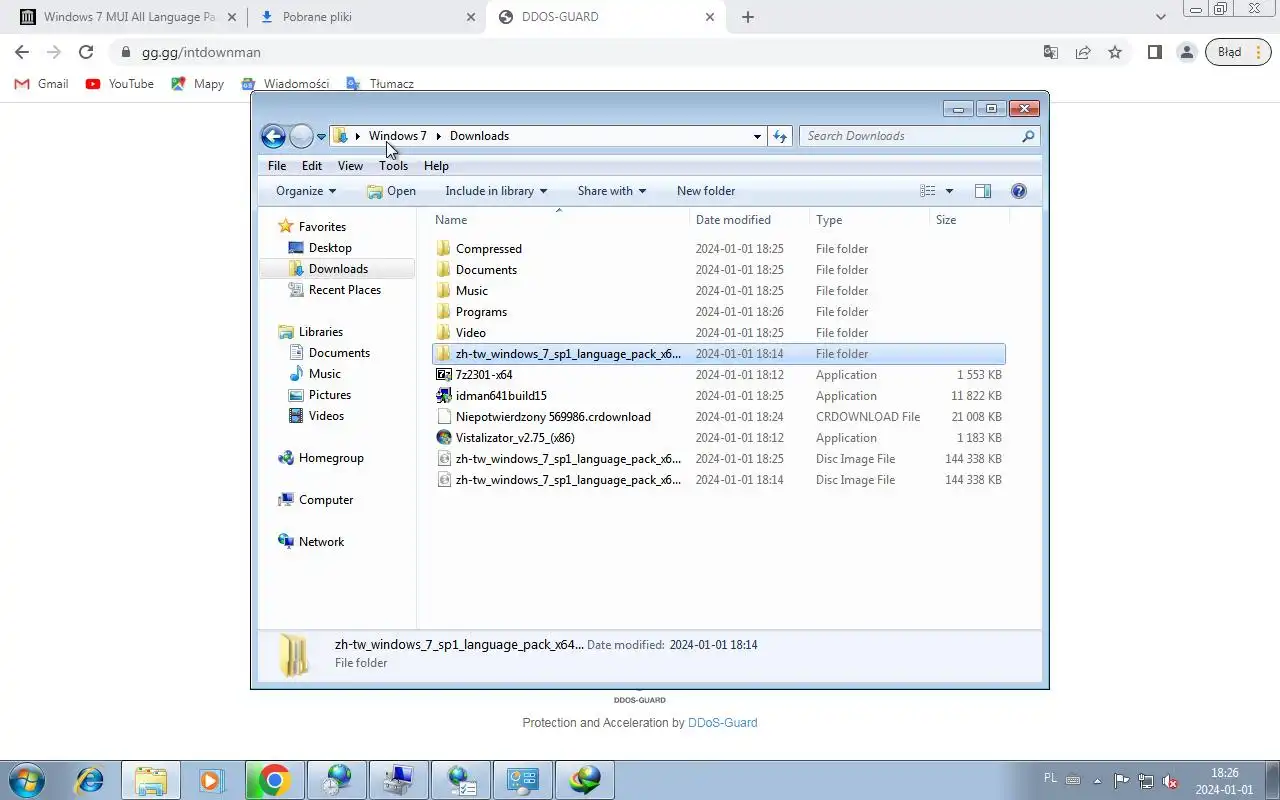Close the DDOS-GUARD tab
1280x800 pixels.
click(x=711, y=17)
